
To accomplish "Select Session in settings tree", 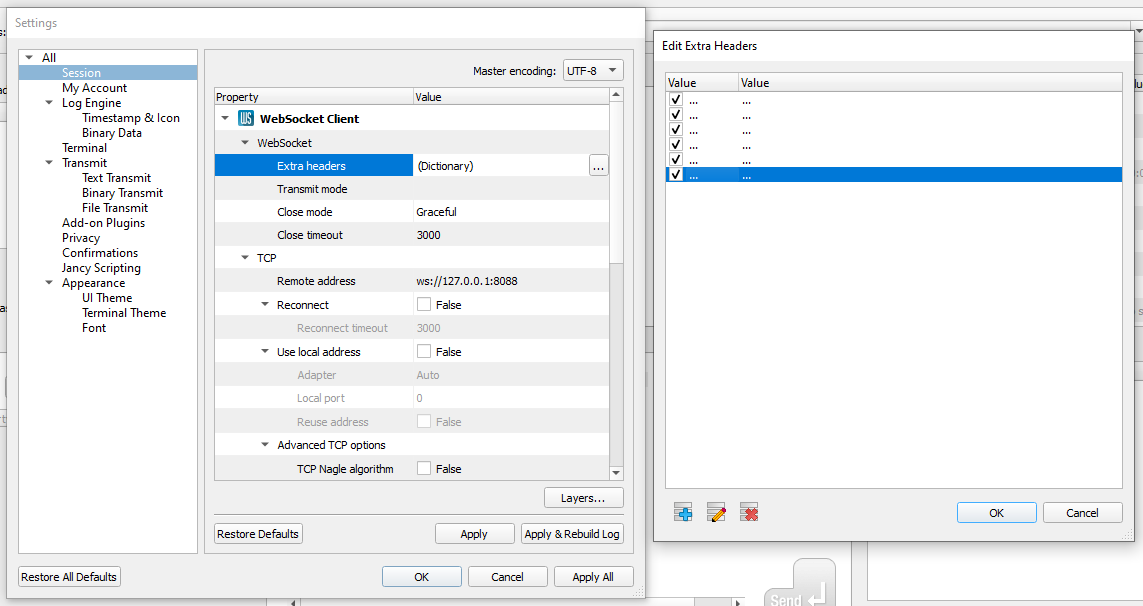I will tap(82, 73).
